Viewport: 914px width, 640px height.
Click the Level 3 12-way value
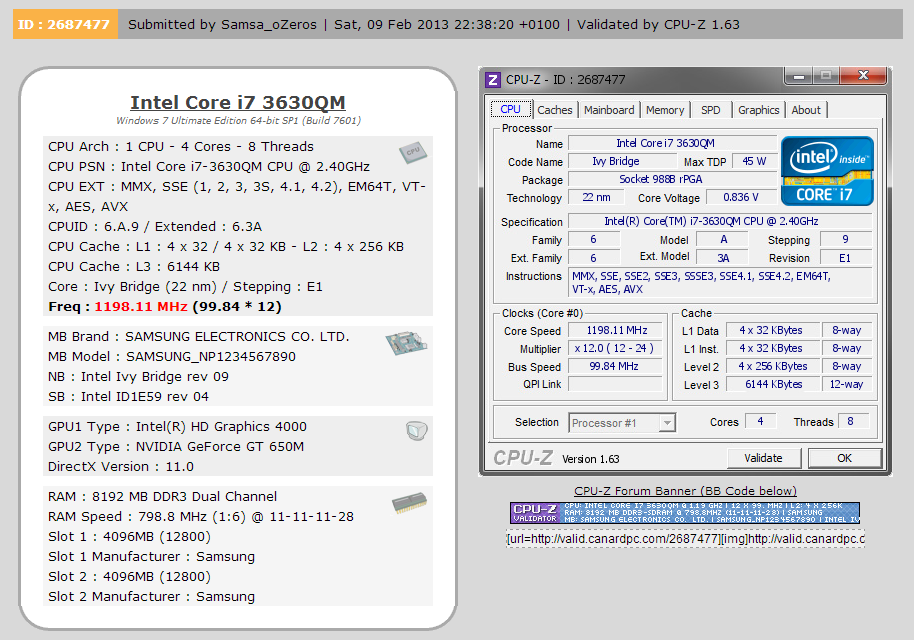tap(847, 385)
